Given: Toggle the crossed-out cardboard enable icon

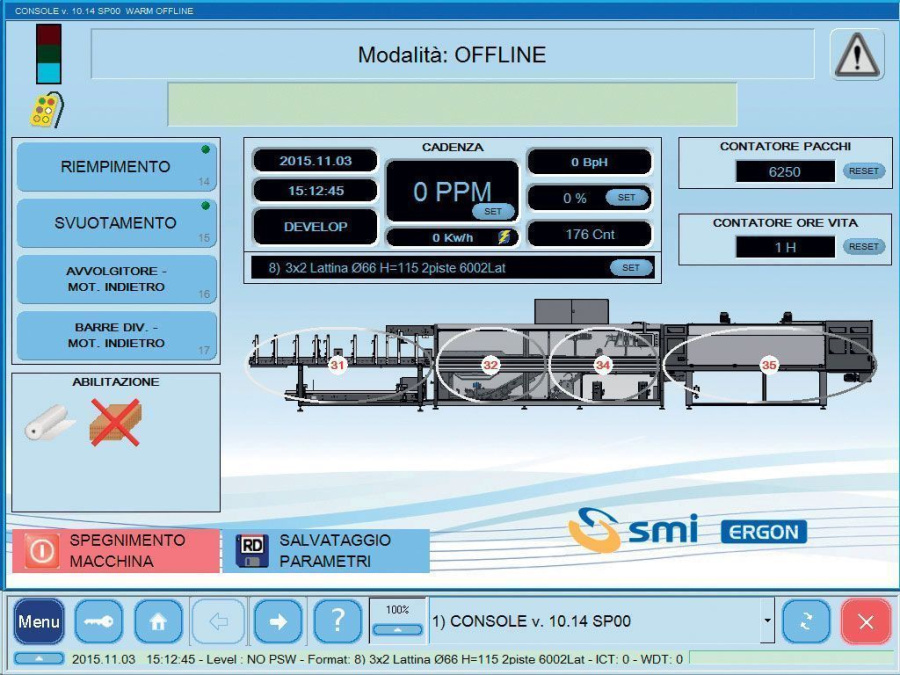Looking at the screenshot, I should click(115, 423).
